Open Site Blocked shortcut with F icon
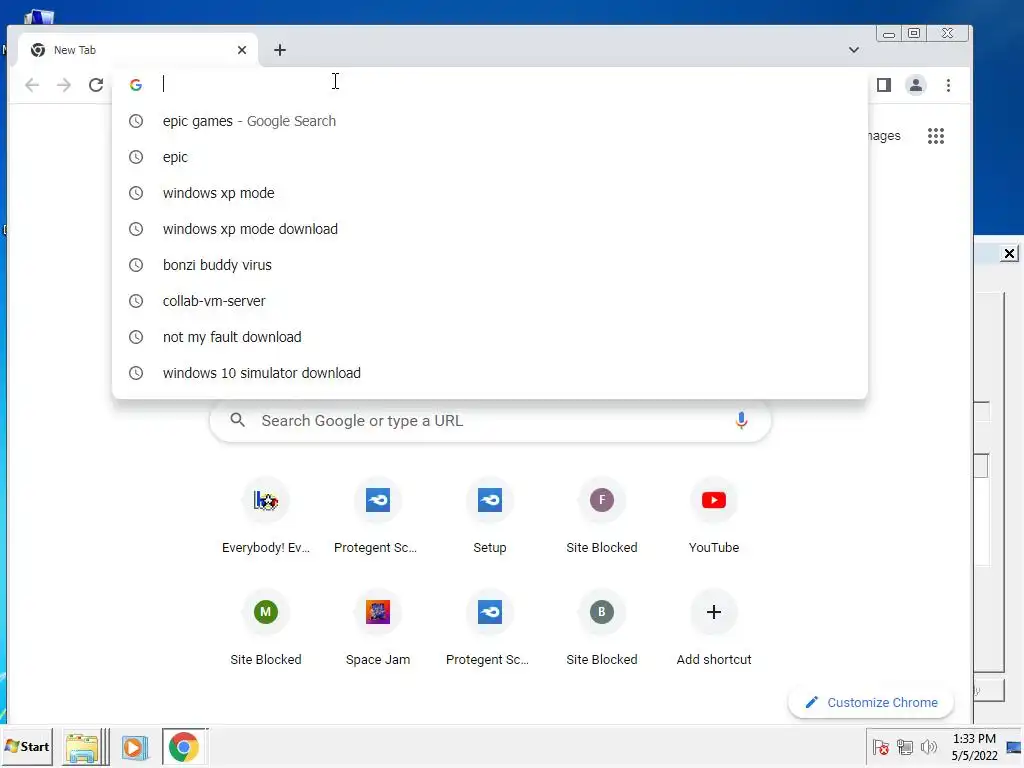1024x768 pixels. (601, 517)
